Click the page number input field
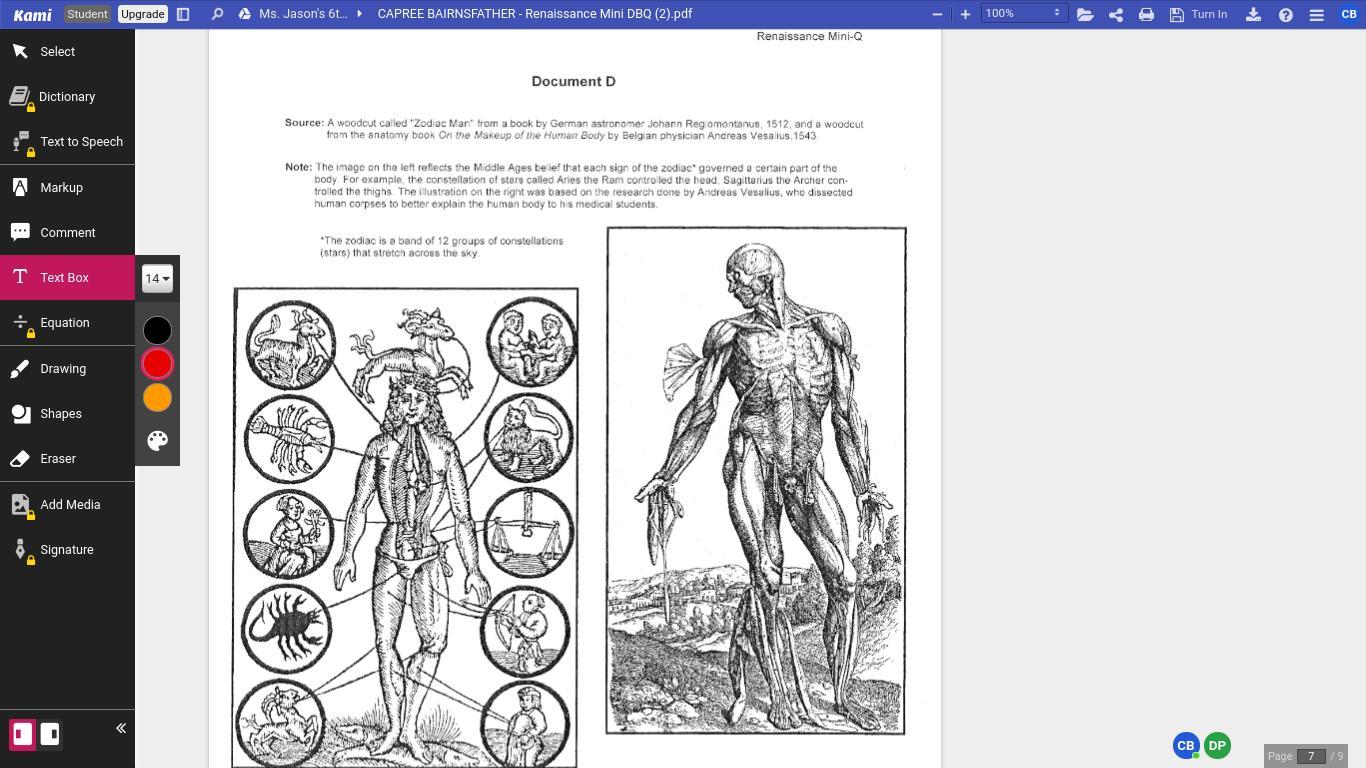 tap(1311, 756)
